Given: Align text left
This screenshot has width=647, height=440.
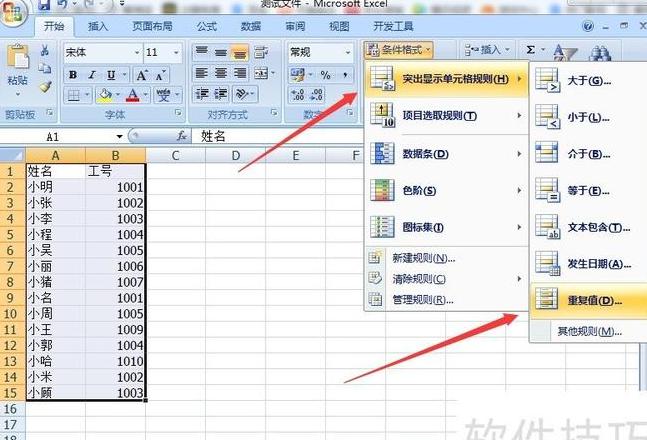Looking at the screenshot, I should coord(201,73).
